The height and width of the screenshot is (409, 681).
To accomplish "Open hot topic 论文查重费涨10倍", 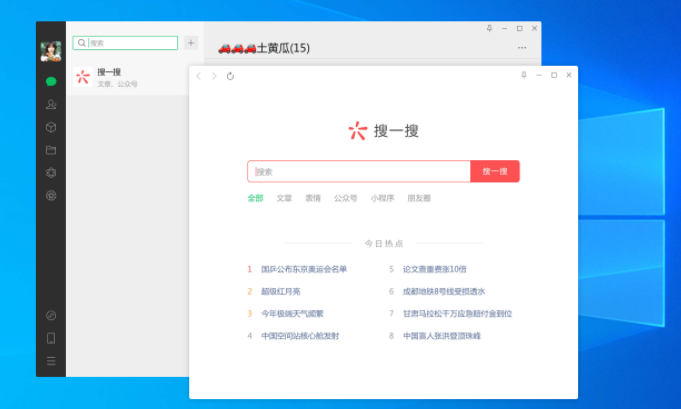I will [x=434, y=269].
